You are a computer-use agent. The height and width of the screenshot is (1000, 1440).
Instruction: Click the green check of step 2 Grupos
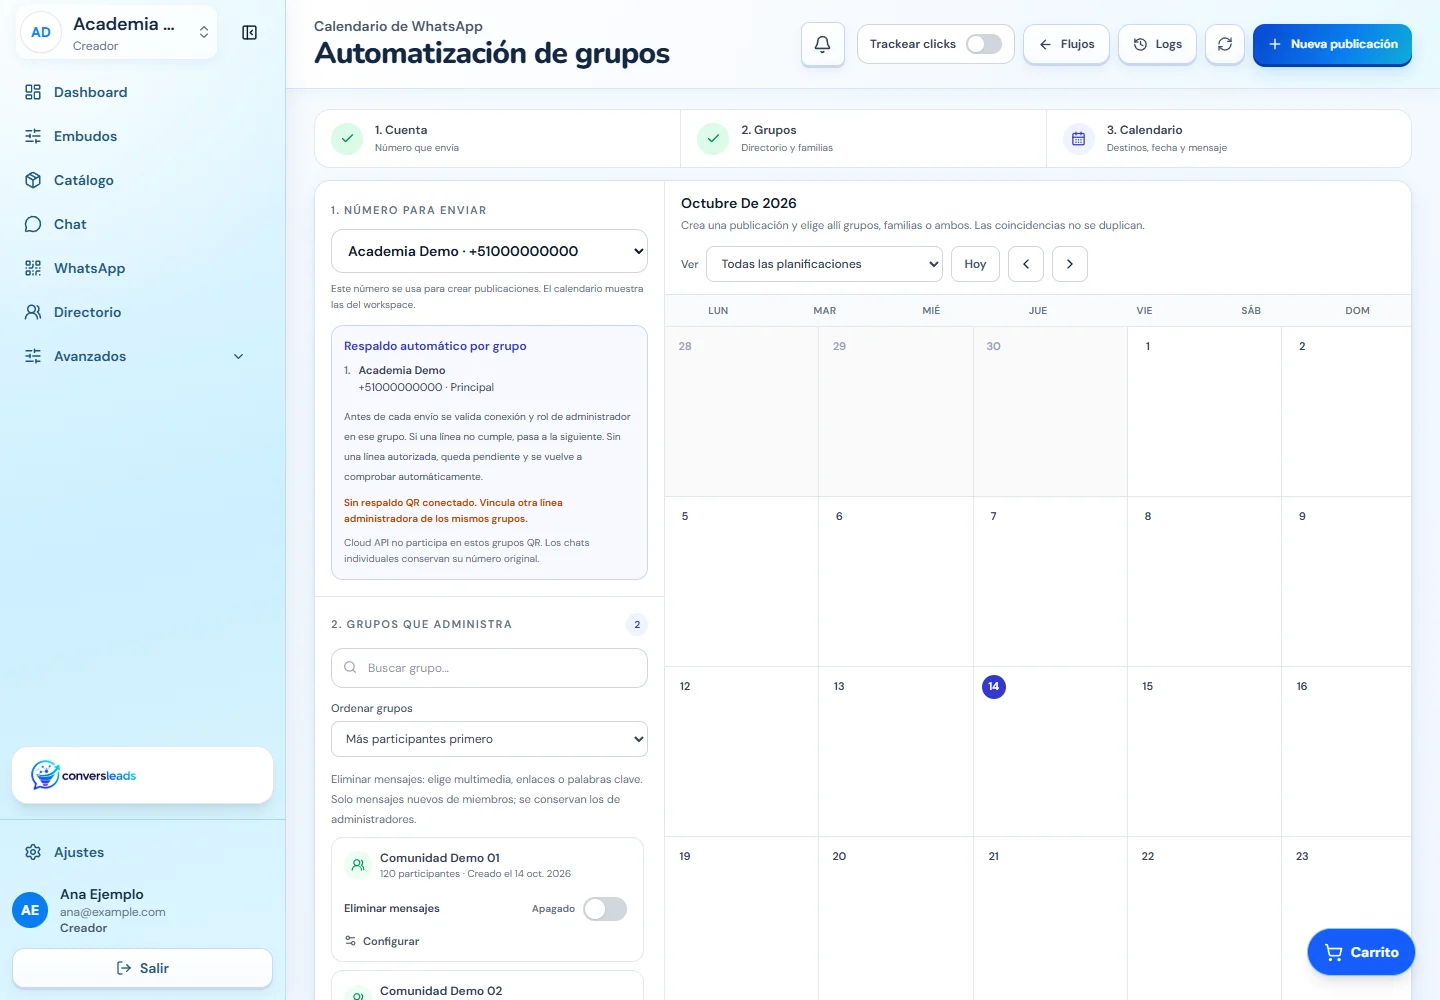click(713, 139)
